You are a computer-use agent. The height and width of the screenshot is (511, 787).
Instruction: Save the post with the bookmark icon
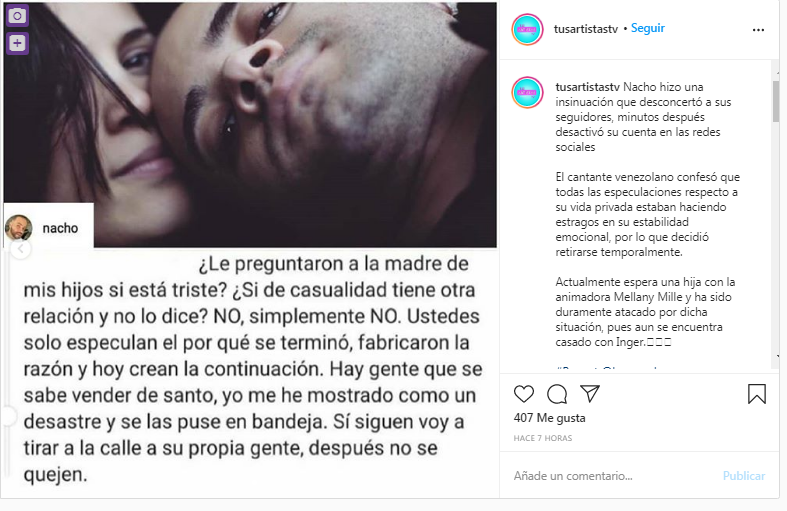click(x=756, y=394)
